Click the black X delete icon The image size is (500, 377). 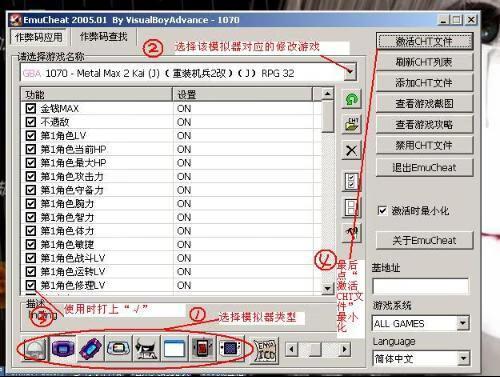(x=351, y=150)
